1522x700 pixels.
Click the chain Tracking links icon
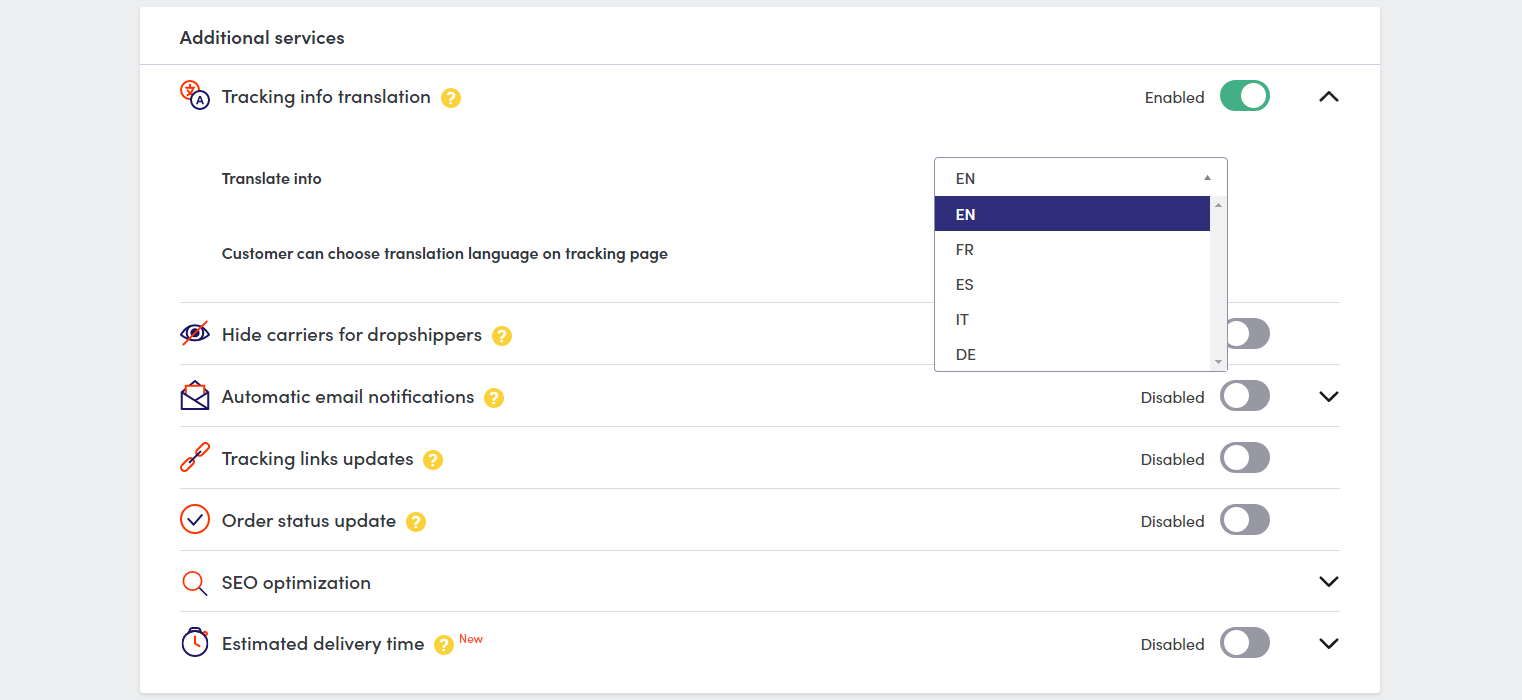pos(195,458)
